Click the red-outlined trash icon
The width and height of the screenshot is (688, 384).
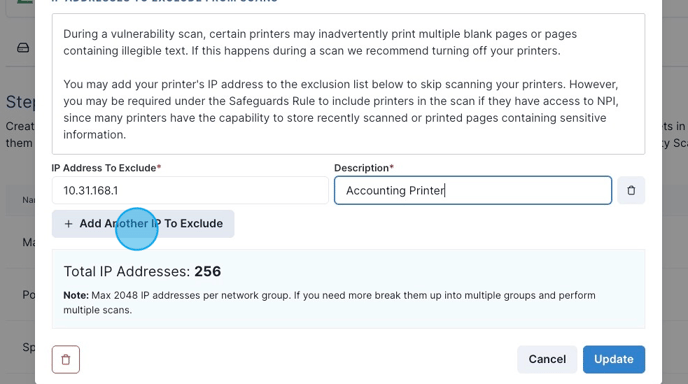pos(66,359)
